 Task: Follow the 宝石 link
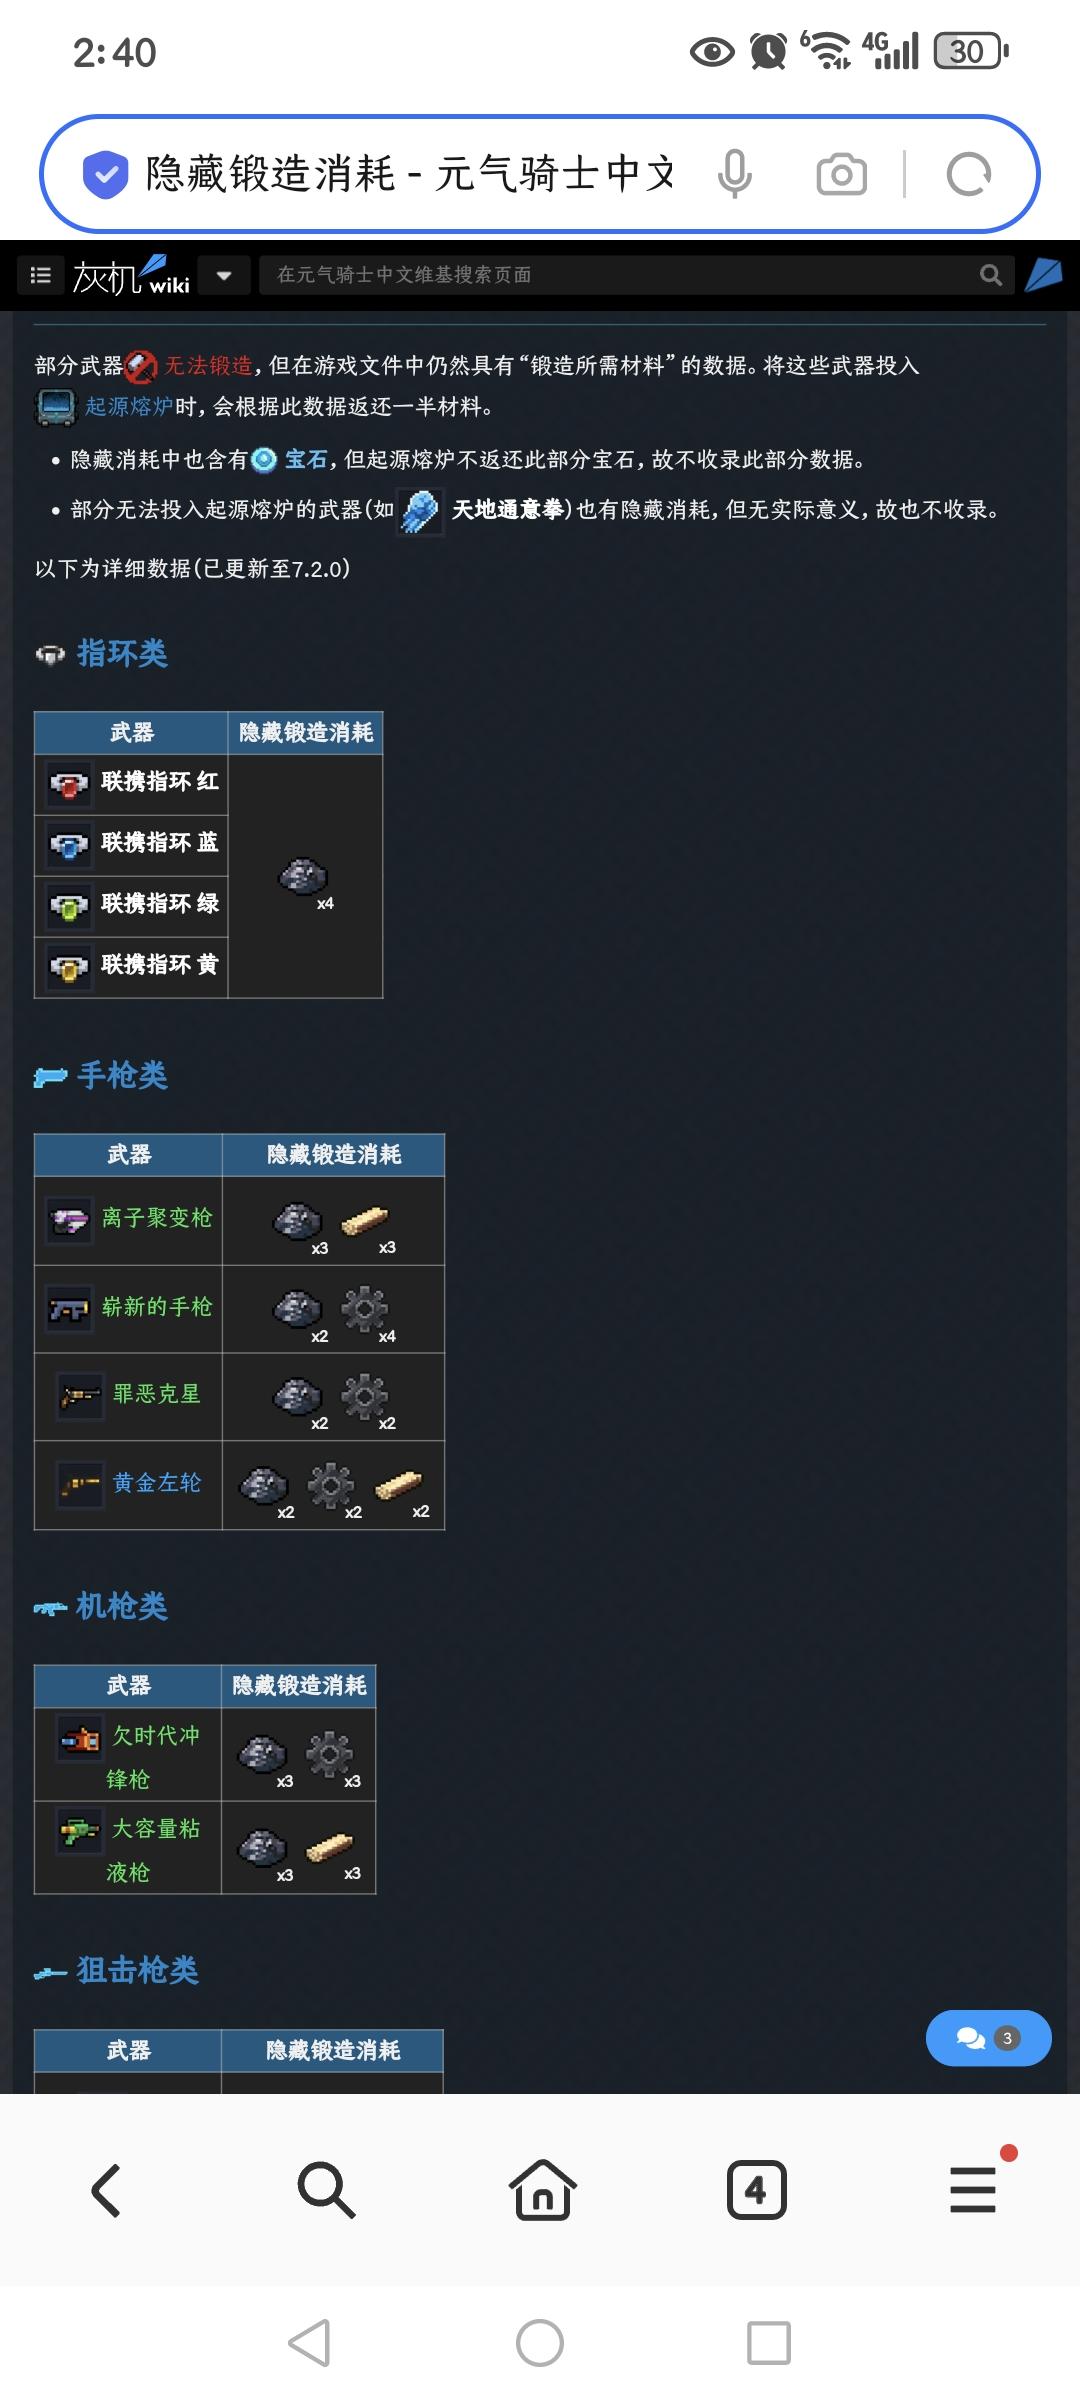(306, 459)
